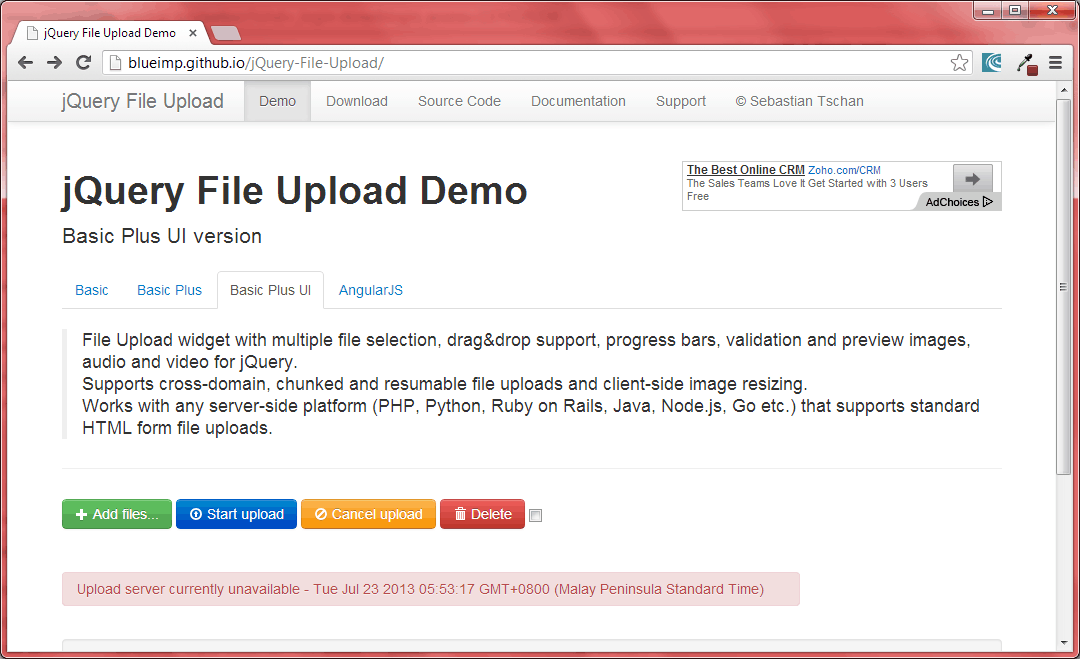Open the Documentation menu item
Image resolution: width=1080 pixels, height=659 pixels.
(578, 101)
